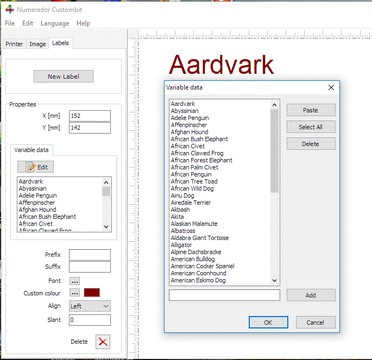Switch to the Printer tab
The height and width of the screenshot is (360, 372).
click(14, 44)
